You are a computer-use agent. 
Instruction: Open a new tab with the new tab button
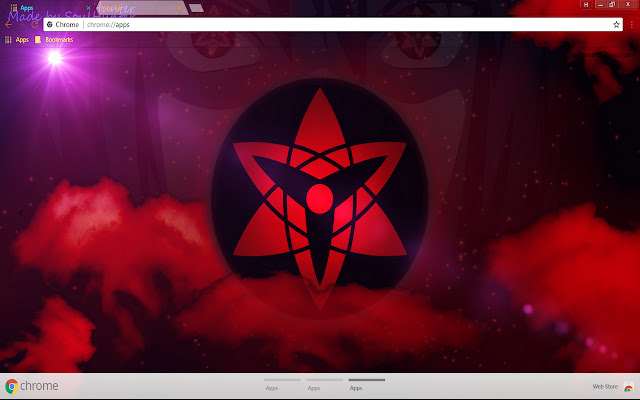click(196, 8)
